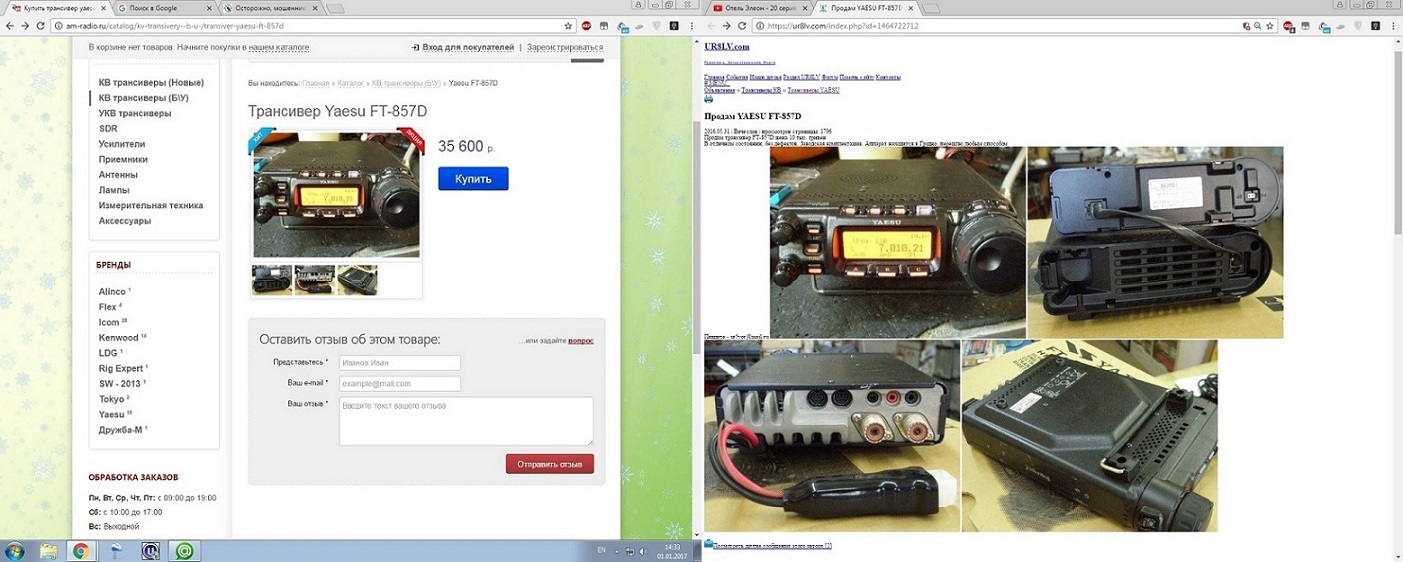Open the 'Вход для покупателей' link
The image size is (1403, 562).
[468, 47]
